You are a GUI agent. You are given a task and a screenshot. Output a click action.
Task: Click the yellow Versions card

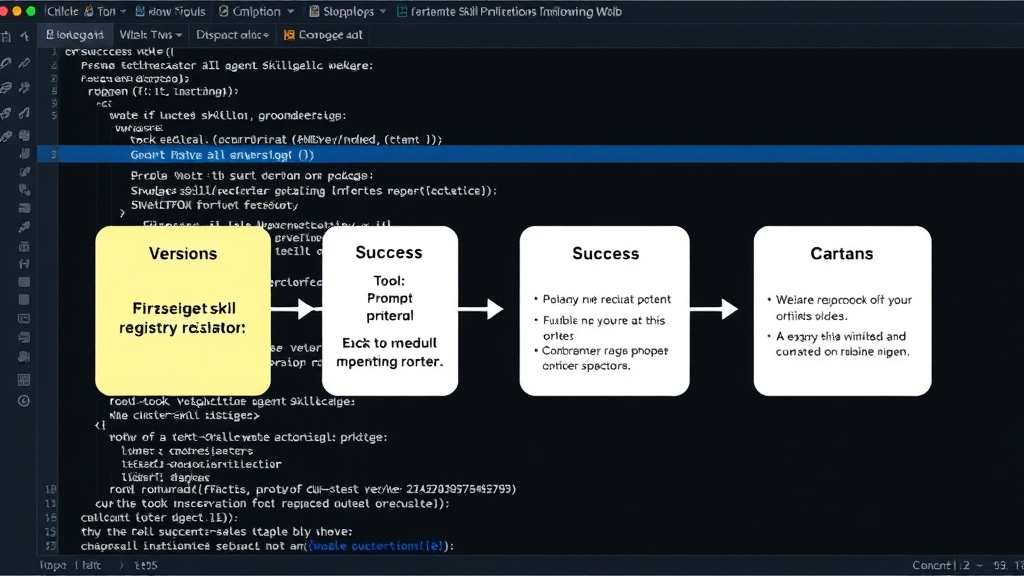pos(183,310)
